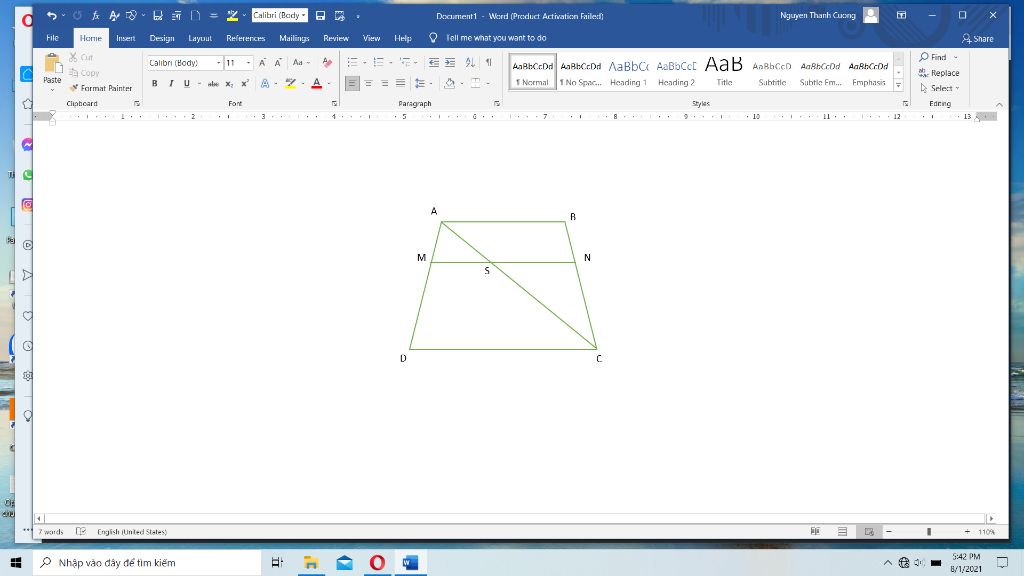Switch to Web Layout view in status bar
1024x576 pixels.
pos(869,532)
